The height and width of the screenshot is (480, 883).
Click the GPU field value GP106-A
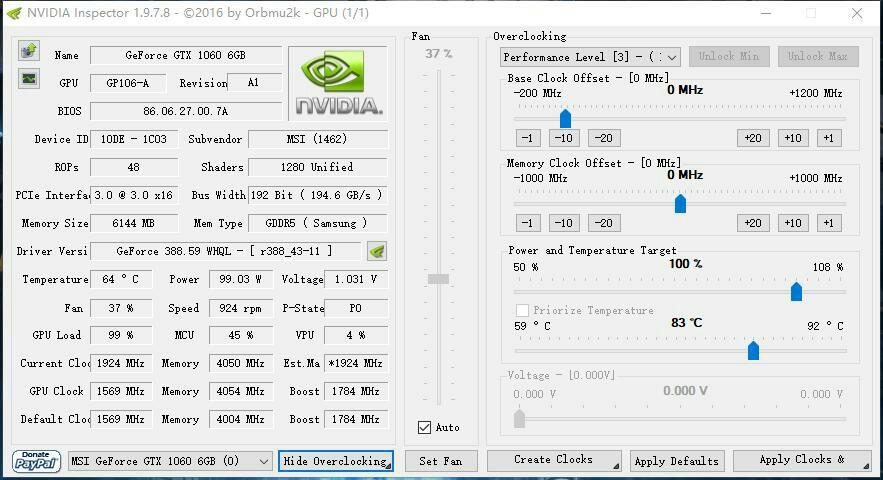tap(128, 83)
